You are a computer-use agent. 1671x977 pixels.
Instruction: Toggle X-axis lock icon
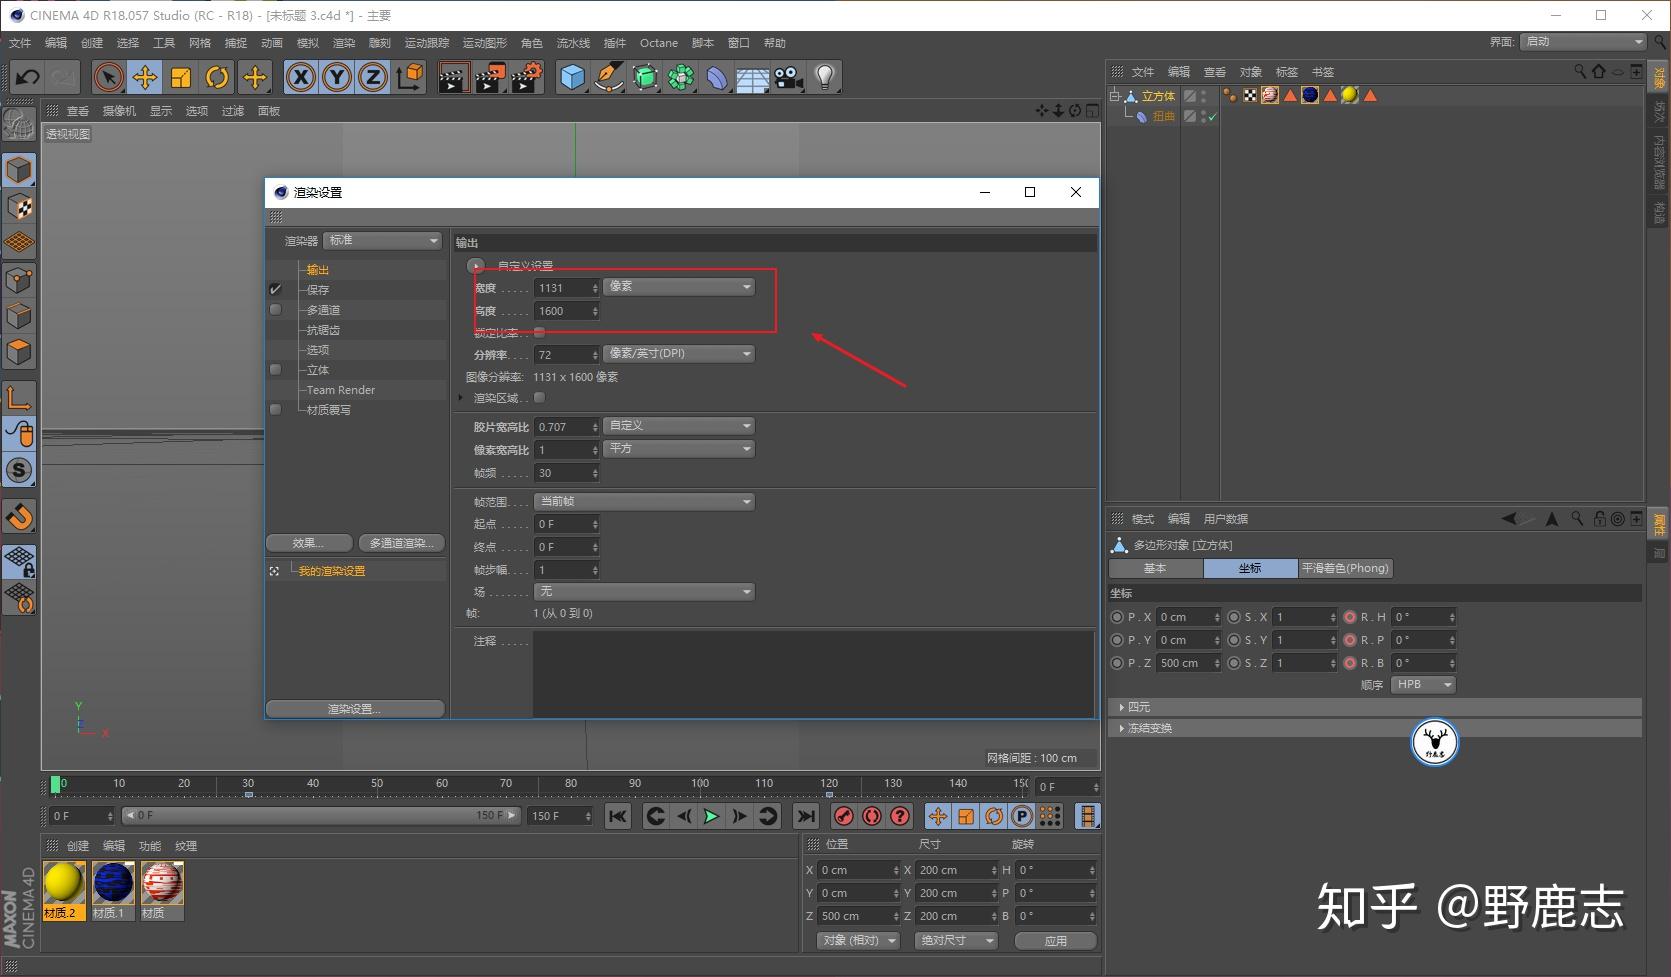point(300,77)
